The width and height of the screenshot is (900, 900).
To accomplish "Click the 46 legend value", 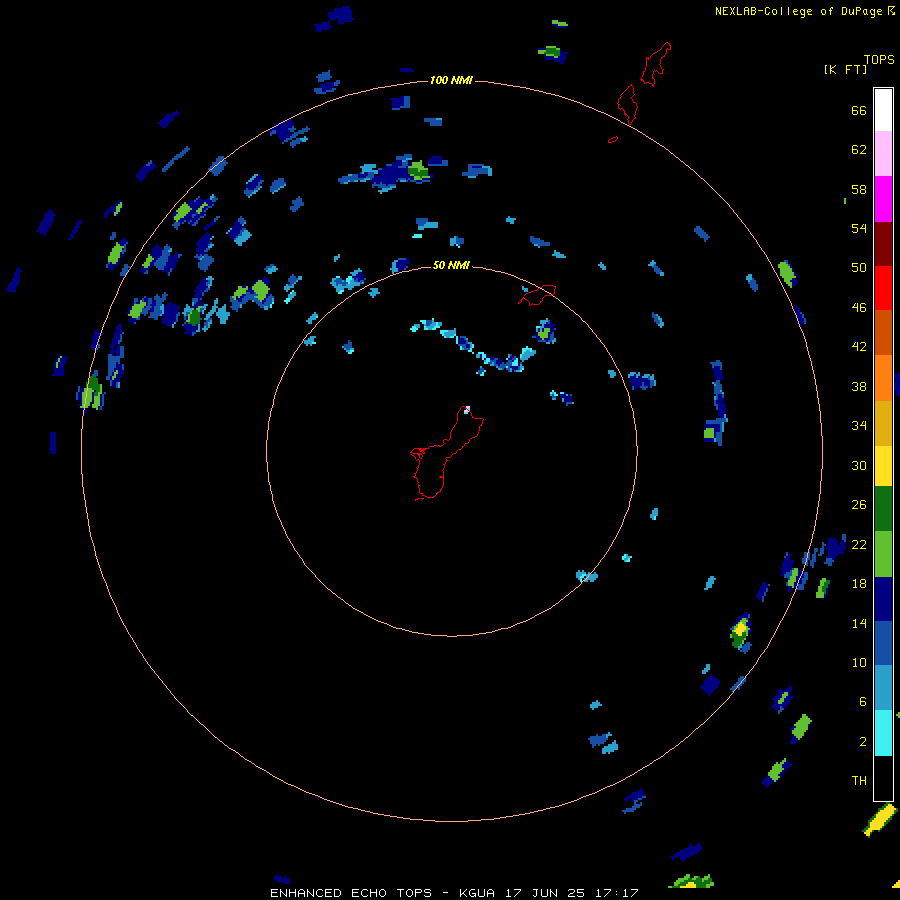I will click(859, 308).
